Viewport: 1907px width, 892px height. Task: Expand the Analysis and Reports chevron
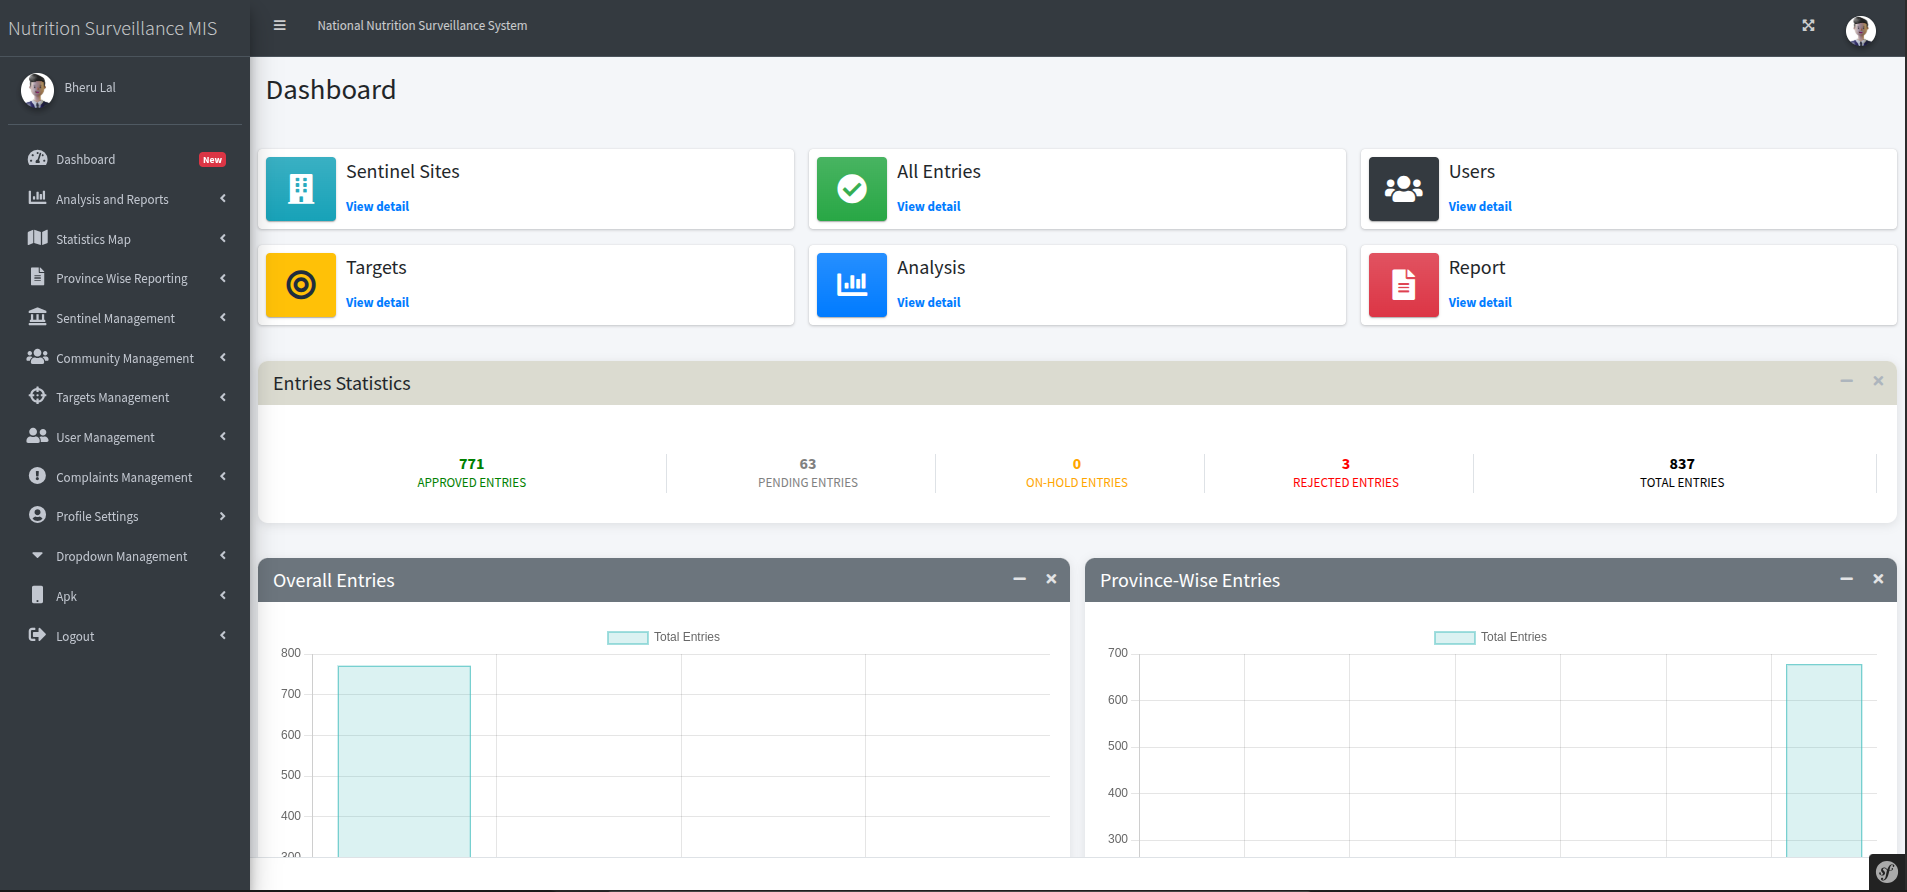coord(223,199)
